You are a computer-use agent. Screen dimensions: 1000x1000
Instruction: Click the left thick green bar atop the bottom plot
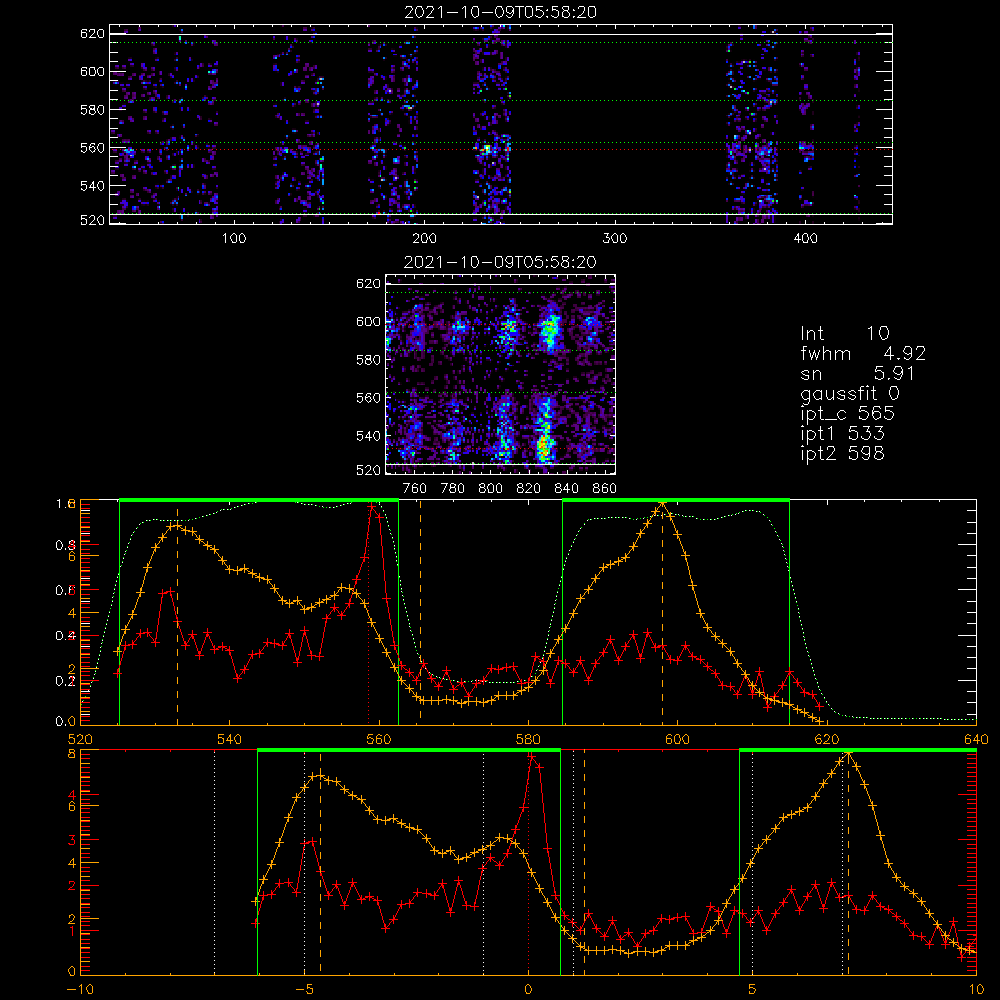409,750
